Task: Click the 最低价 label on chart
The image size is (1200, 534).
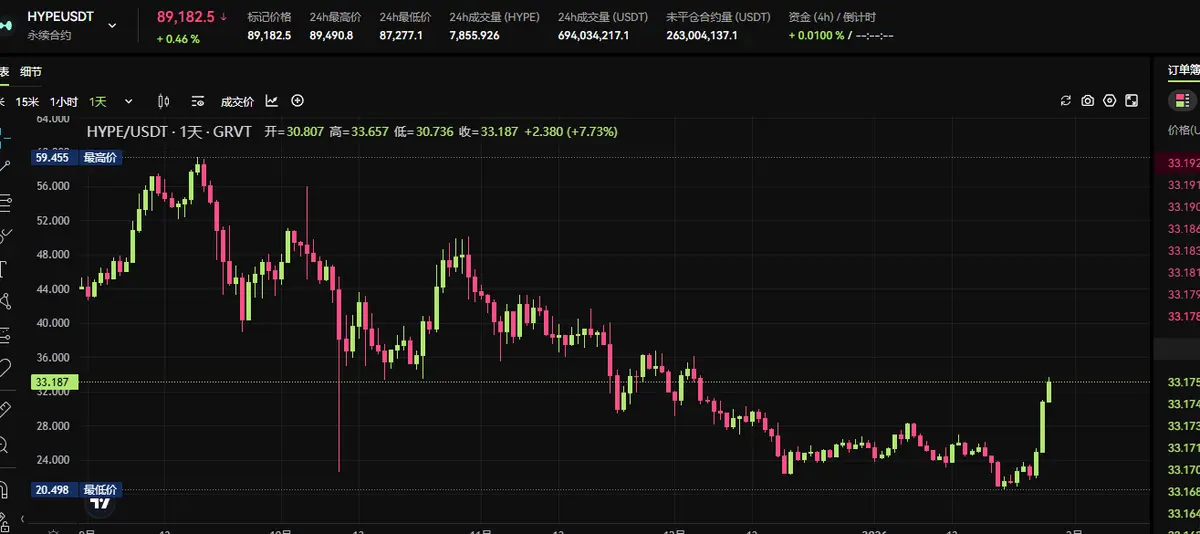Action: pos(99,489)
